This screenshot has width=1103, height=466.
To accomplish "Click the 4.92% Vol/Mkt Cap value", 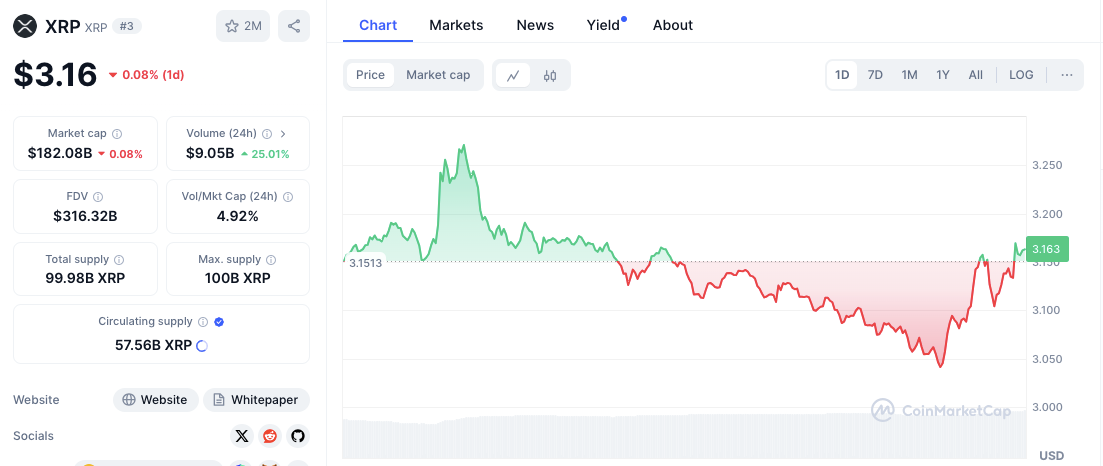I will 237,216.
